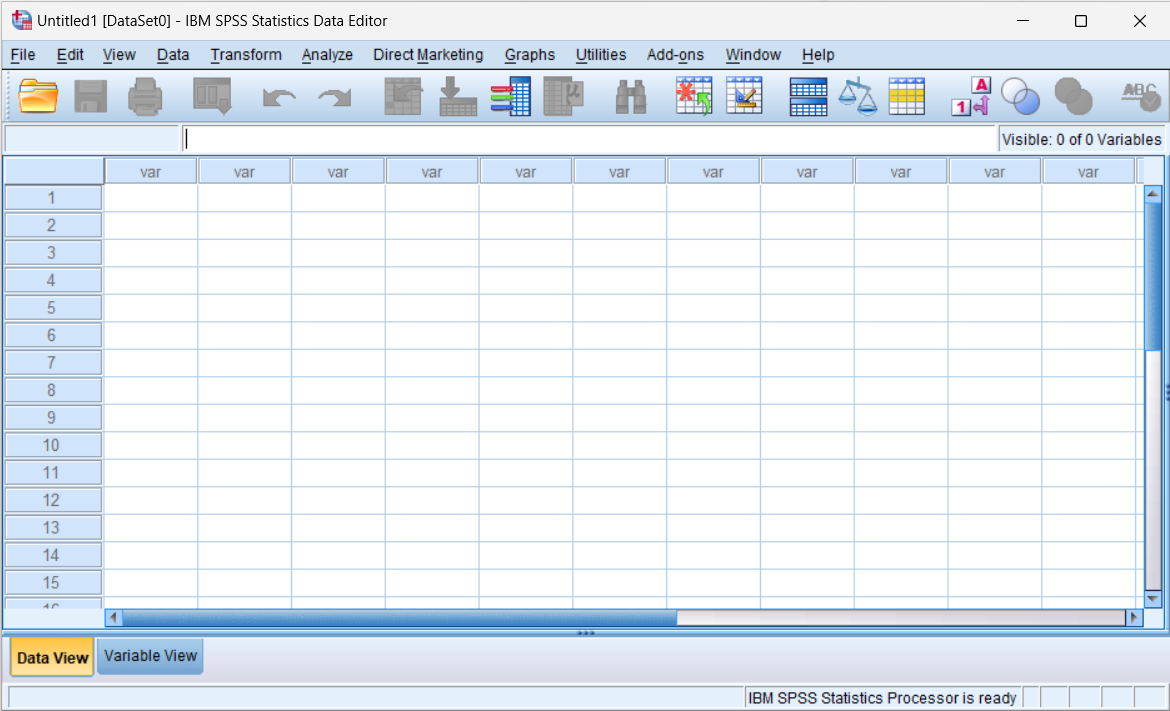Open Split File from the toolbar
The image size is (1170, 711).
point(808,96)
